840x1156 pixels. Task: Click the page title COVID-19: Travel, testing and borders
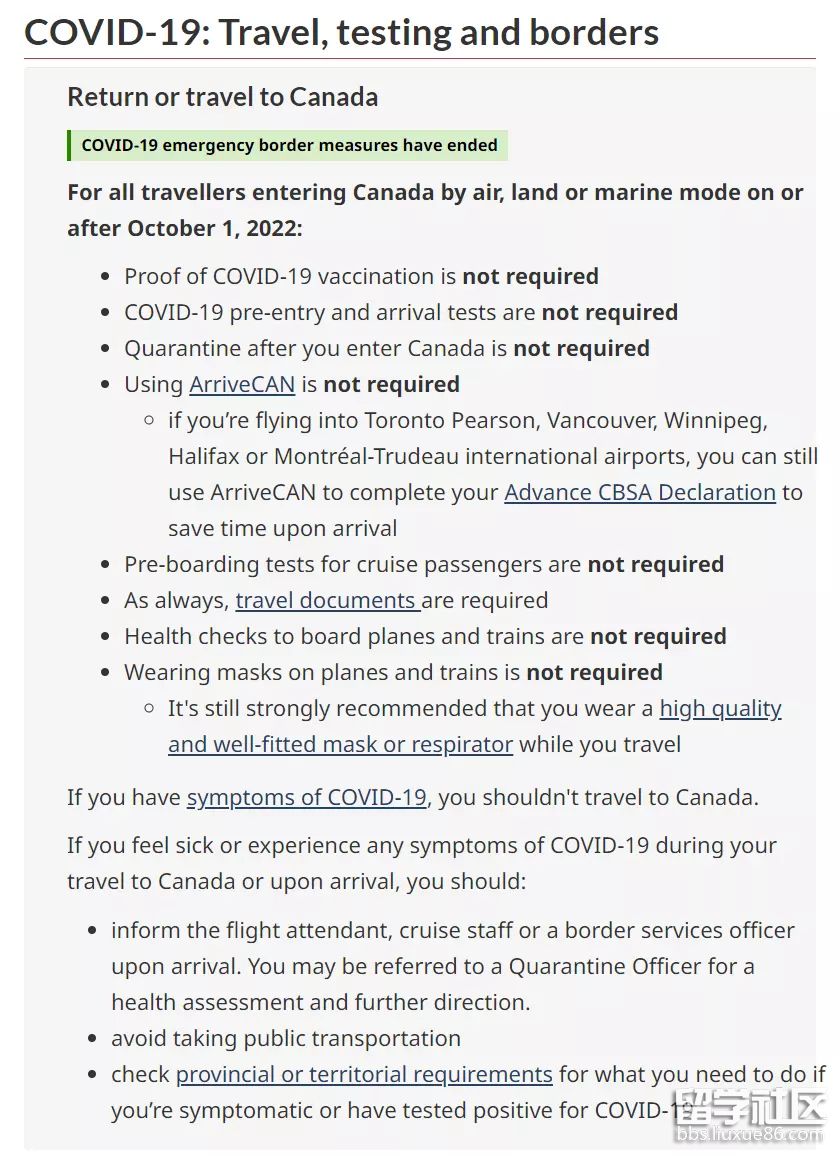(x=341, y=33)
